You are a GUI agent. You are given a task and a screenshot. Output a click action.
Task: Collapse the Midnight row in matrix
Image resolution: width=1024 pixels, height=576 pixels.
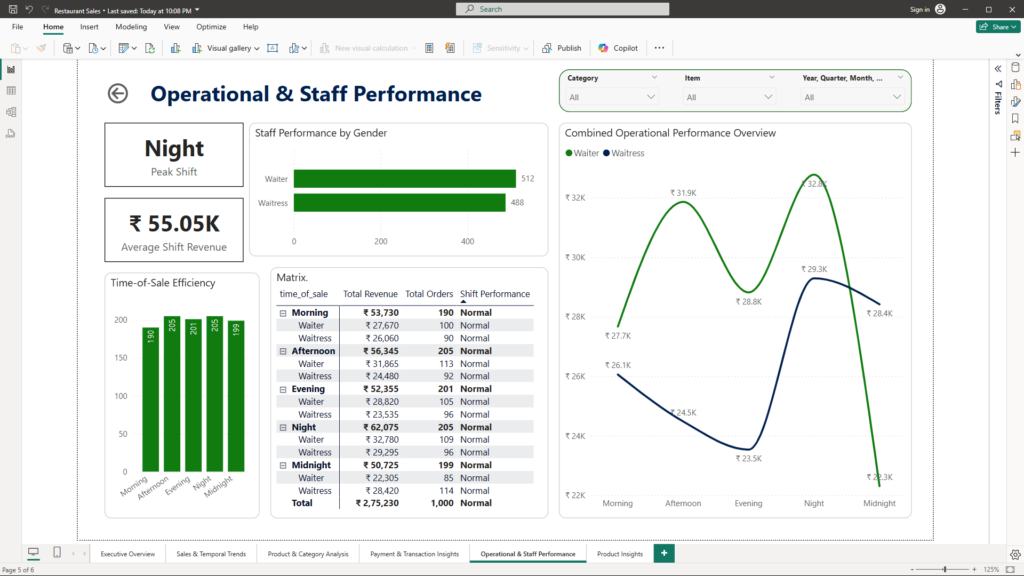283,465
